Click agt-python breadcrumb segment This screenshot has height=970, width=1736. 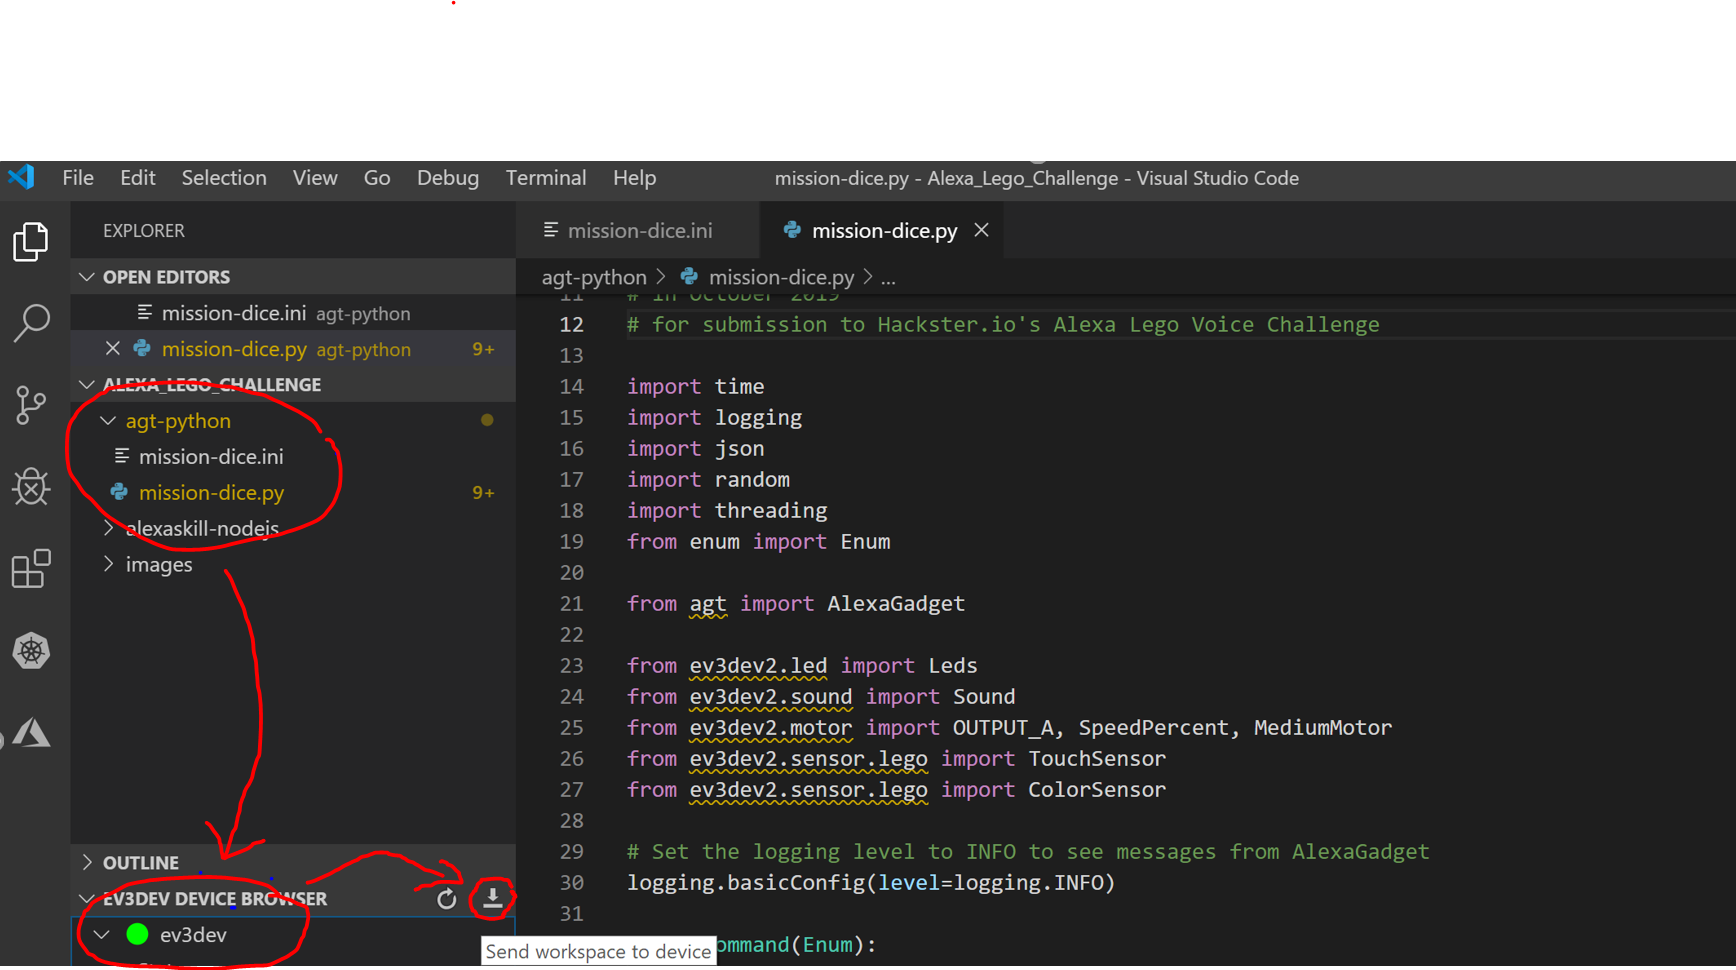(x=594, y=277)
